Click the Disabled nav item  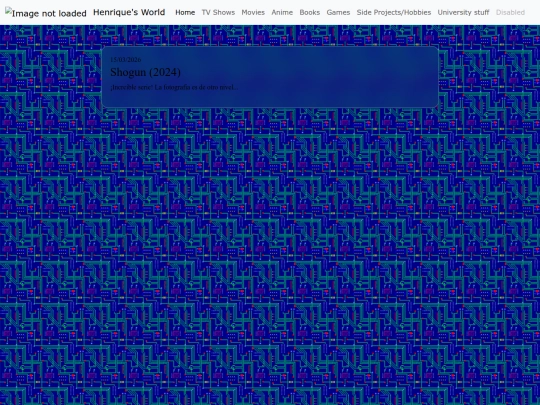[510, 12]
